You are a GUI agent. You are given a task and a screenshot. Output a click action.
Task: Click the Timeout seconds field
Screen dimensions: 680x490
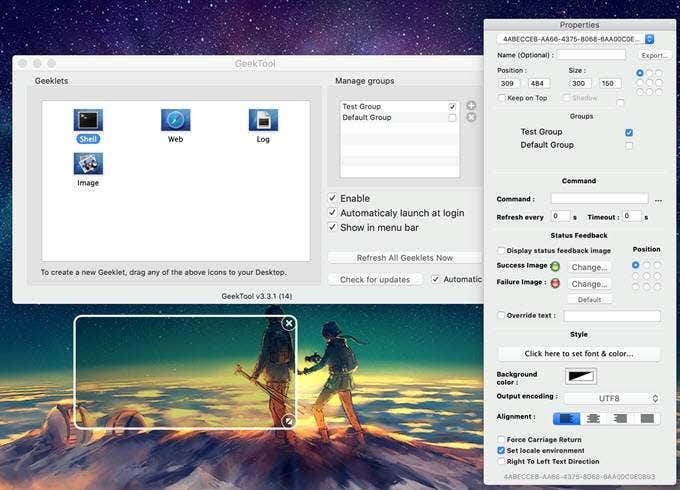pos(632,216)
